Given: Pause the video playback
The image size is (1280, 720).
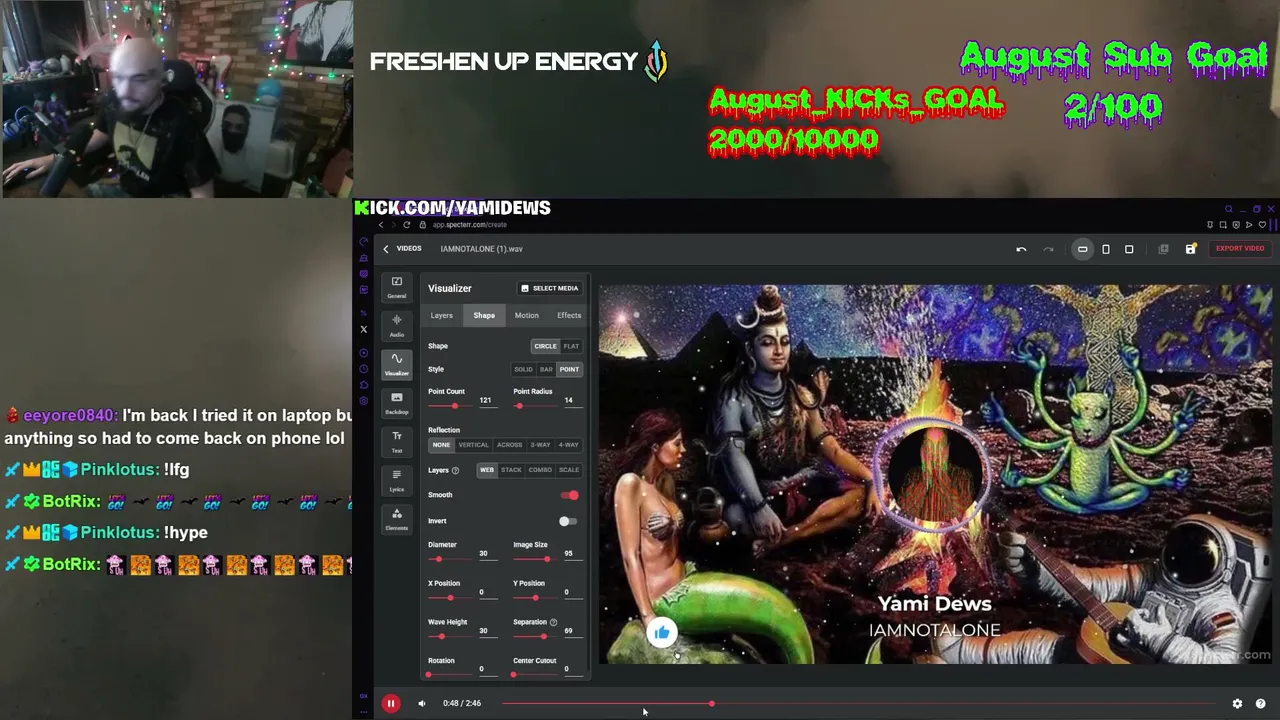Looking at the screenshot, I should tap(391, 704).
